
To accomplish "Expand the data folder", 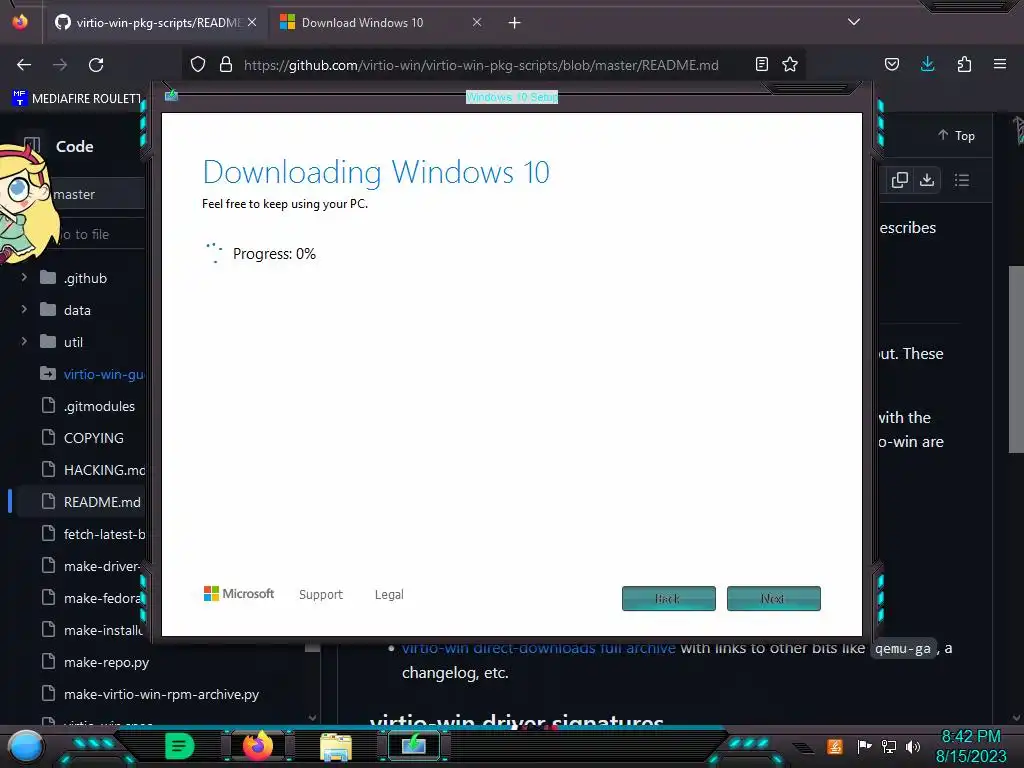I will pyautogui.click(x=24, y=310).
